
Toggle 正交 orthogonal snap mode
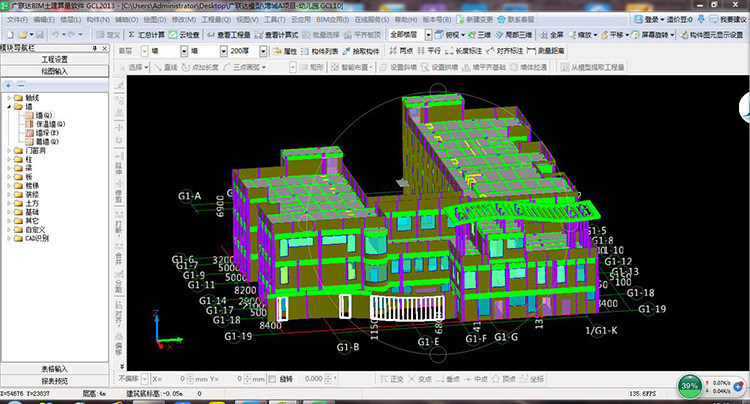(x=392, y=379)
